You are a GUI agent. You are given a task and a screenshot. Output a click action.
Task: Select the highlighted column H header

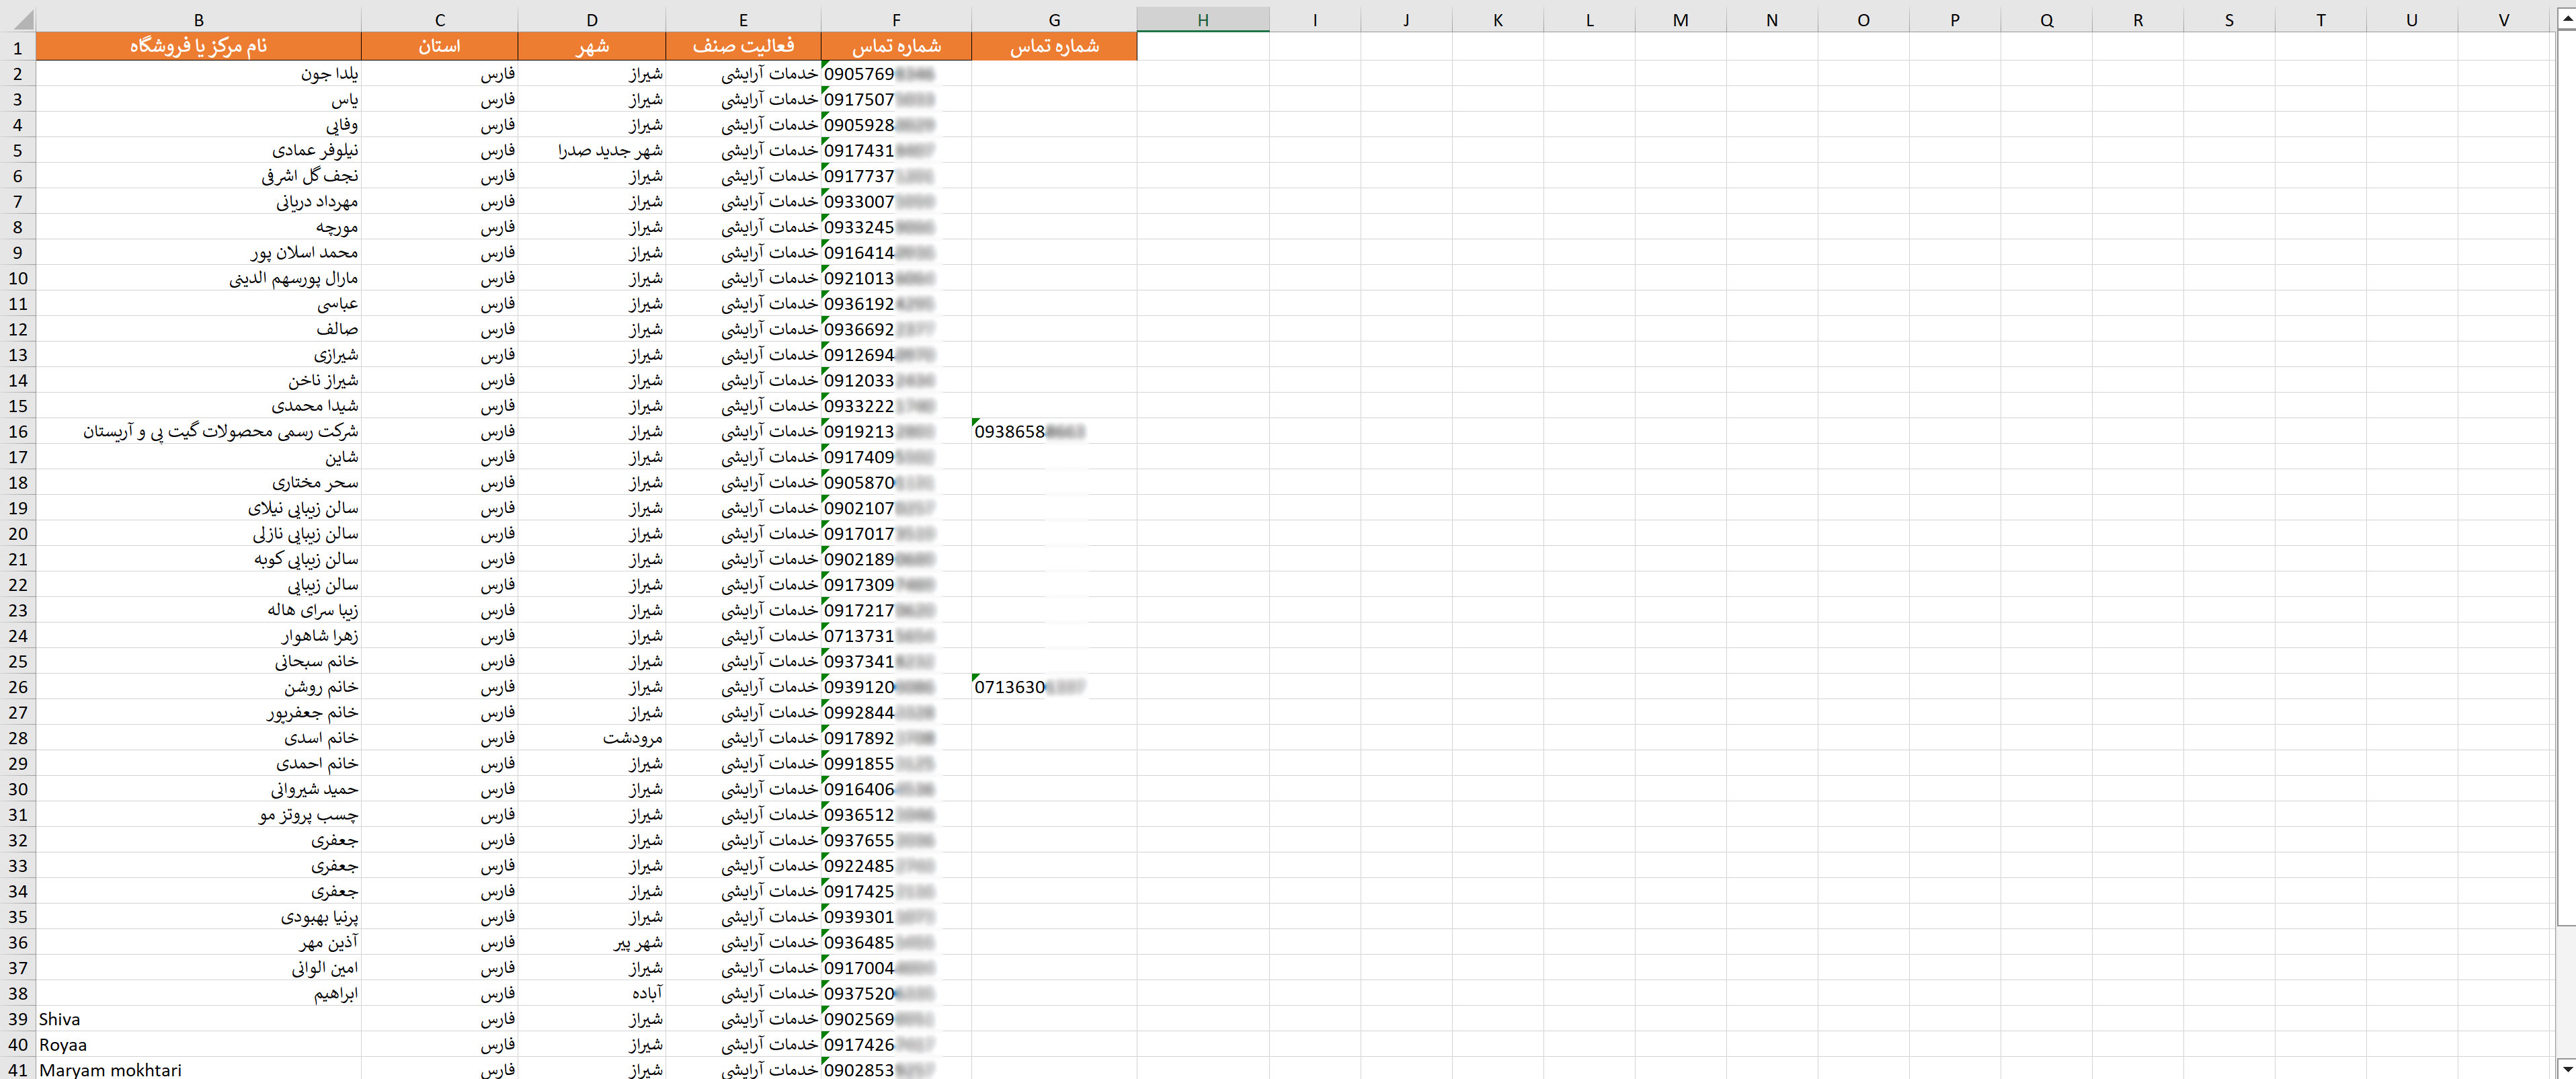[1203, 19]
